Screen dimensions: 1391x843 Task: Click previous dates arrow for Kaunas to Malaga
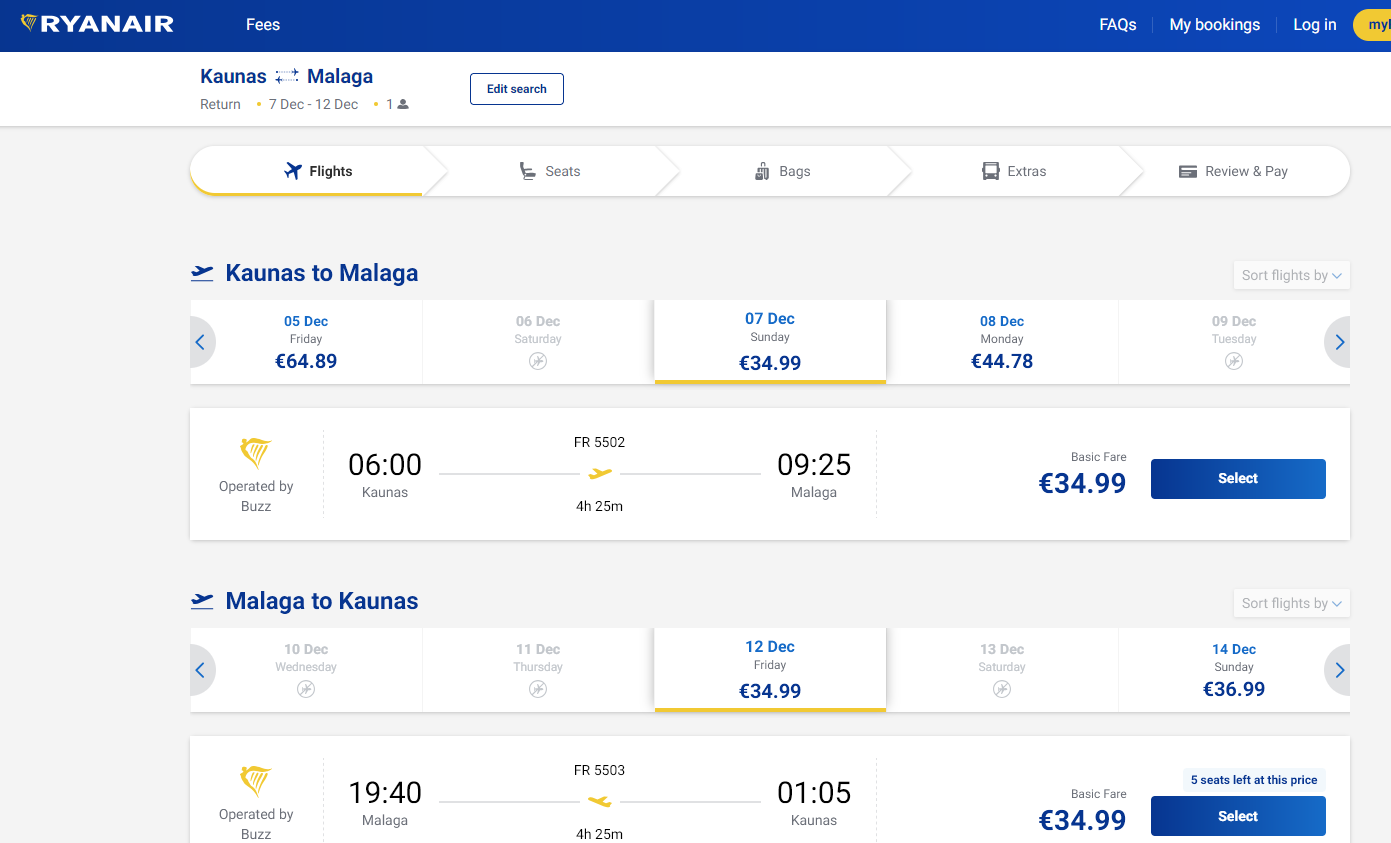click(x=200, y=342)
